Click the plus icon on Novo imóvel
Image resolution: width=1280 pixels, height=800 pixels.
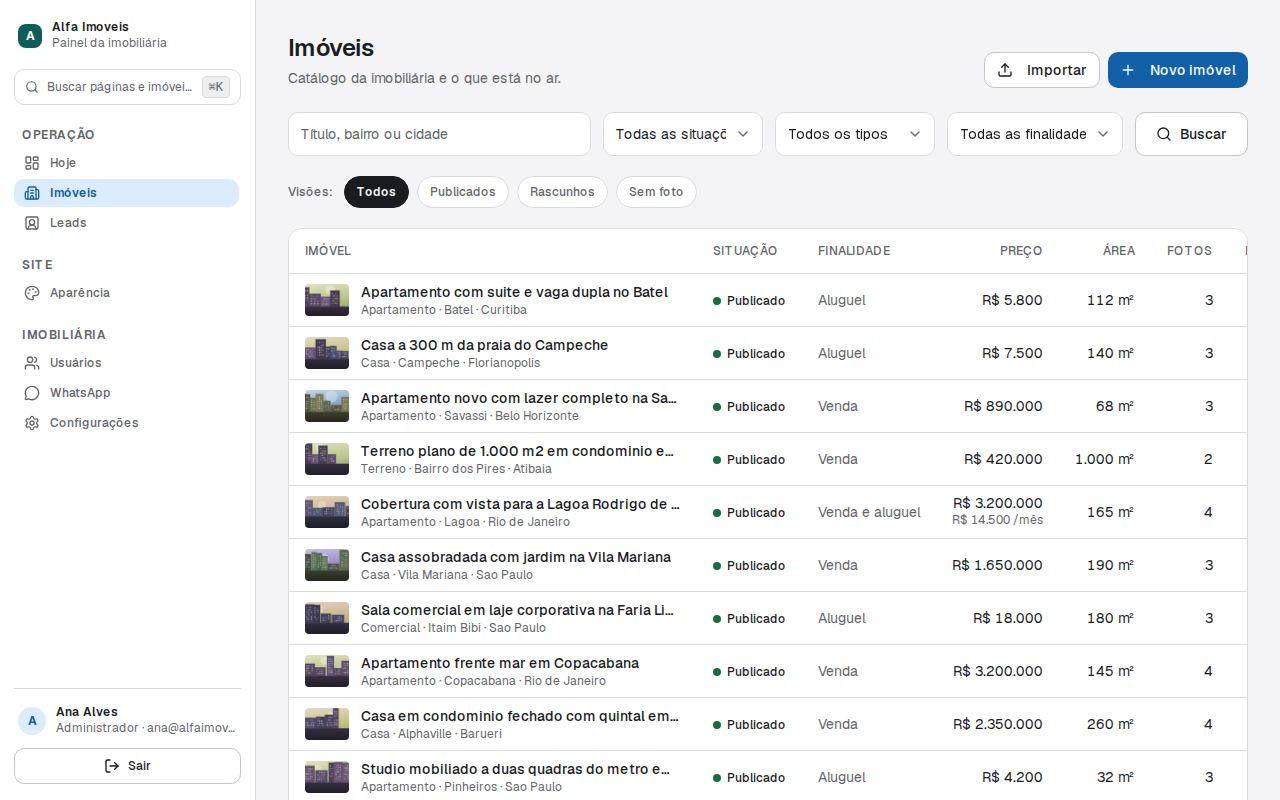1128,70
